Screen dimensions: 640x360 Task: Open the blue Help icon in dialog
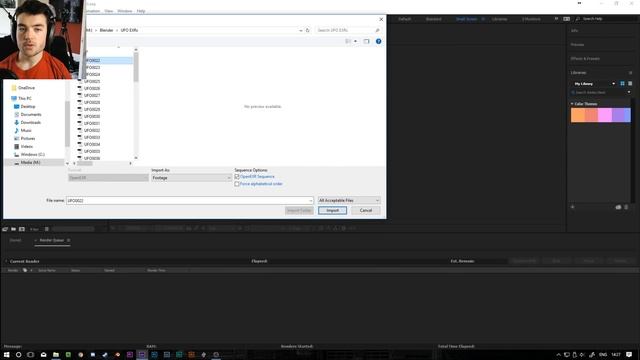tap(378, 41)
